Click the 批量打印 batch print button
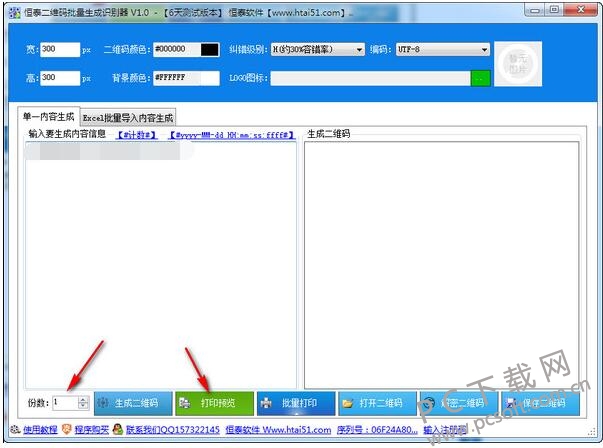Image resolution: width=603 pixels, height=448 pixels. tap(296, 403)
